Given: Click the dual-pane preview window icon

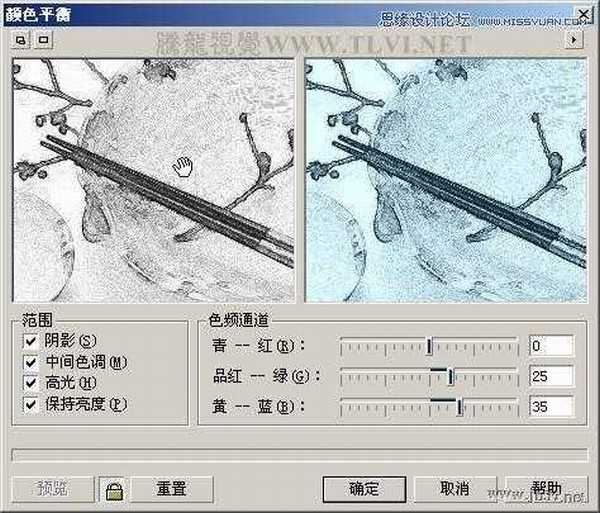Looking at the screenshot, I should click(20, 40).
